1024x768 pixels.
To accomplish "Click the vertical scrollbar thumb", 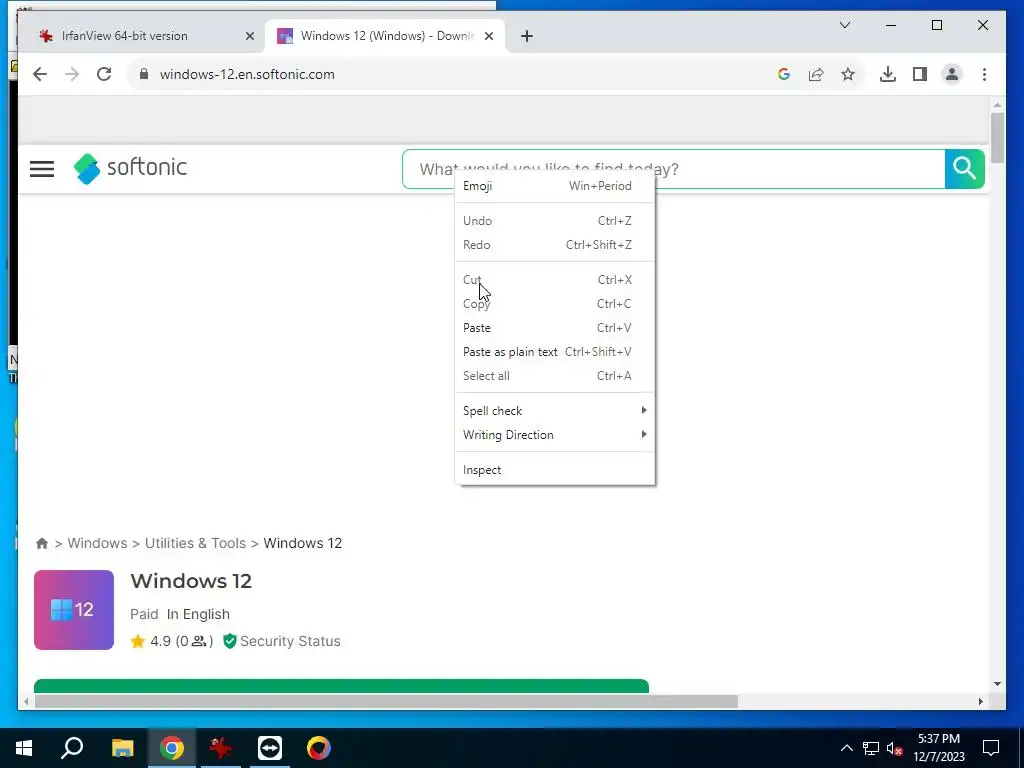I will [997, 138].
